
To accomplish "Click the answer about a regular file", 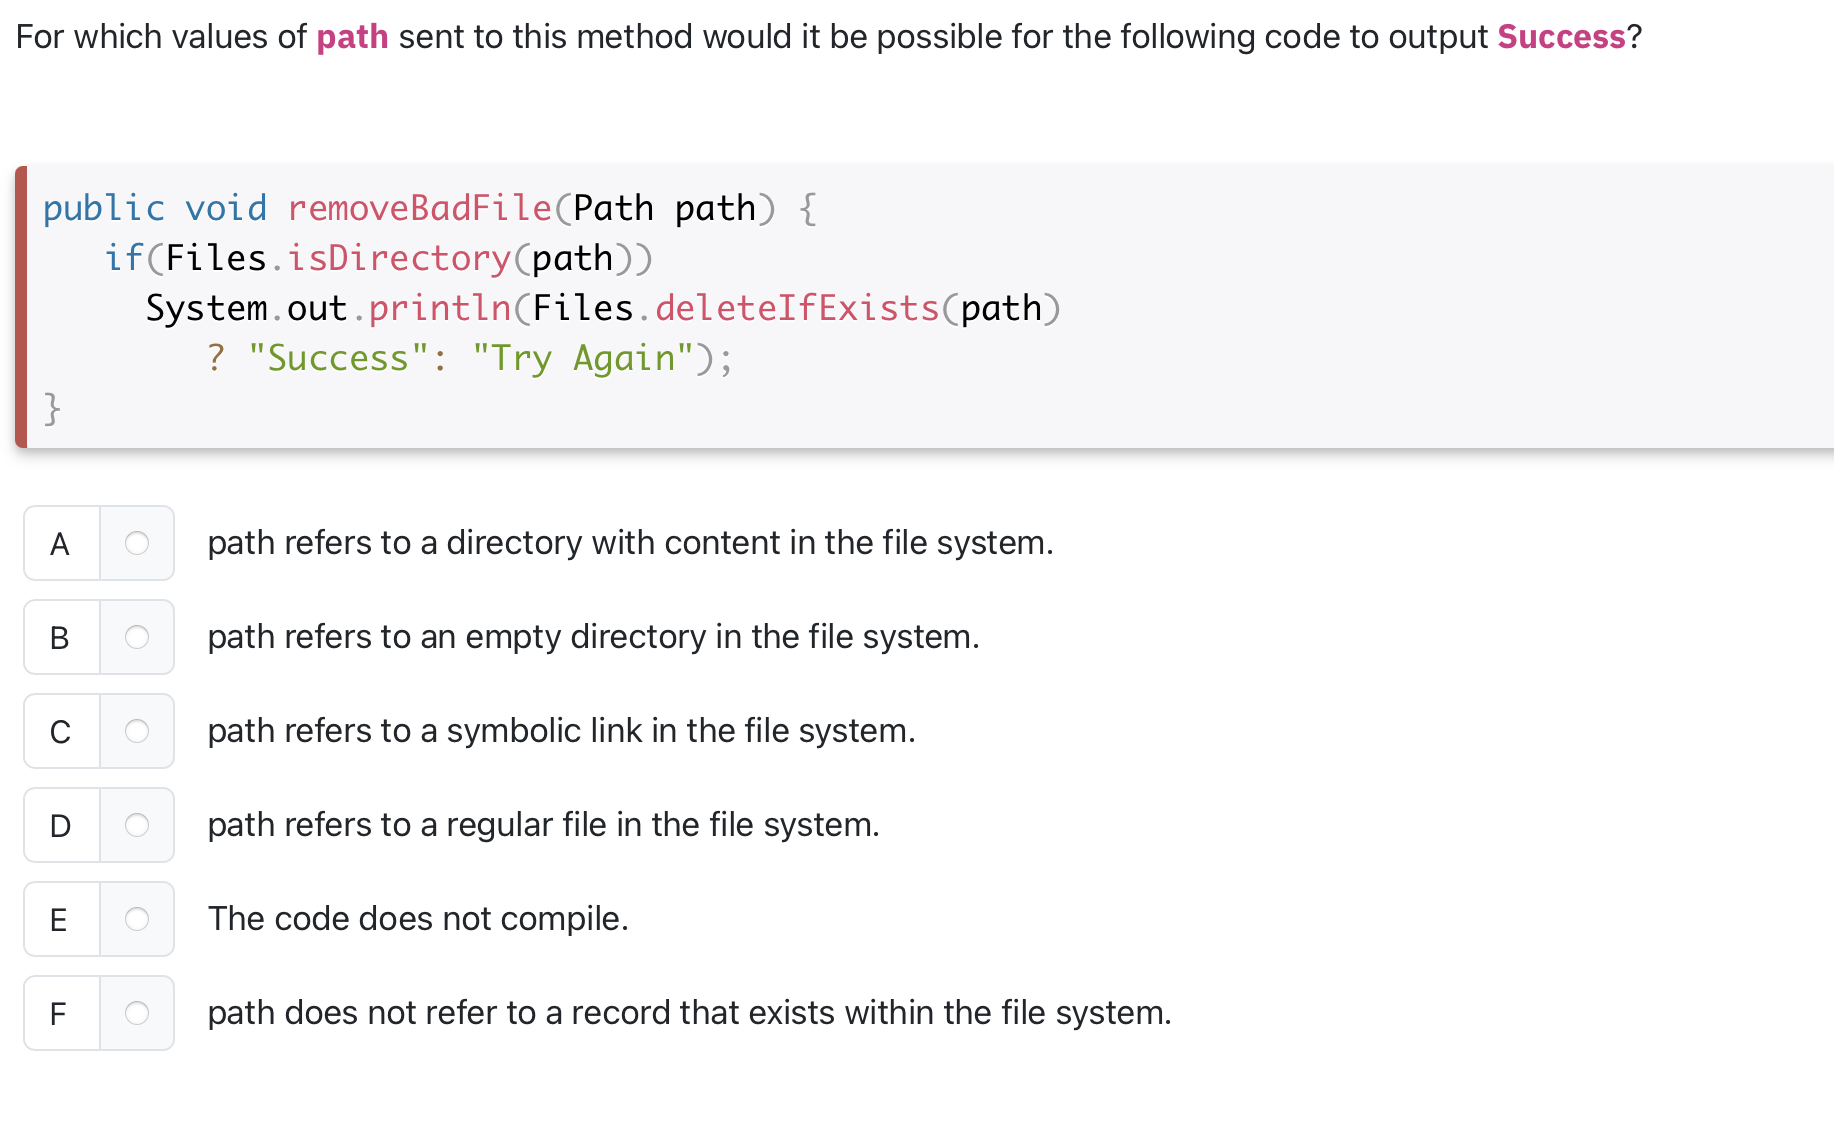I will (544, 825).
